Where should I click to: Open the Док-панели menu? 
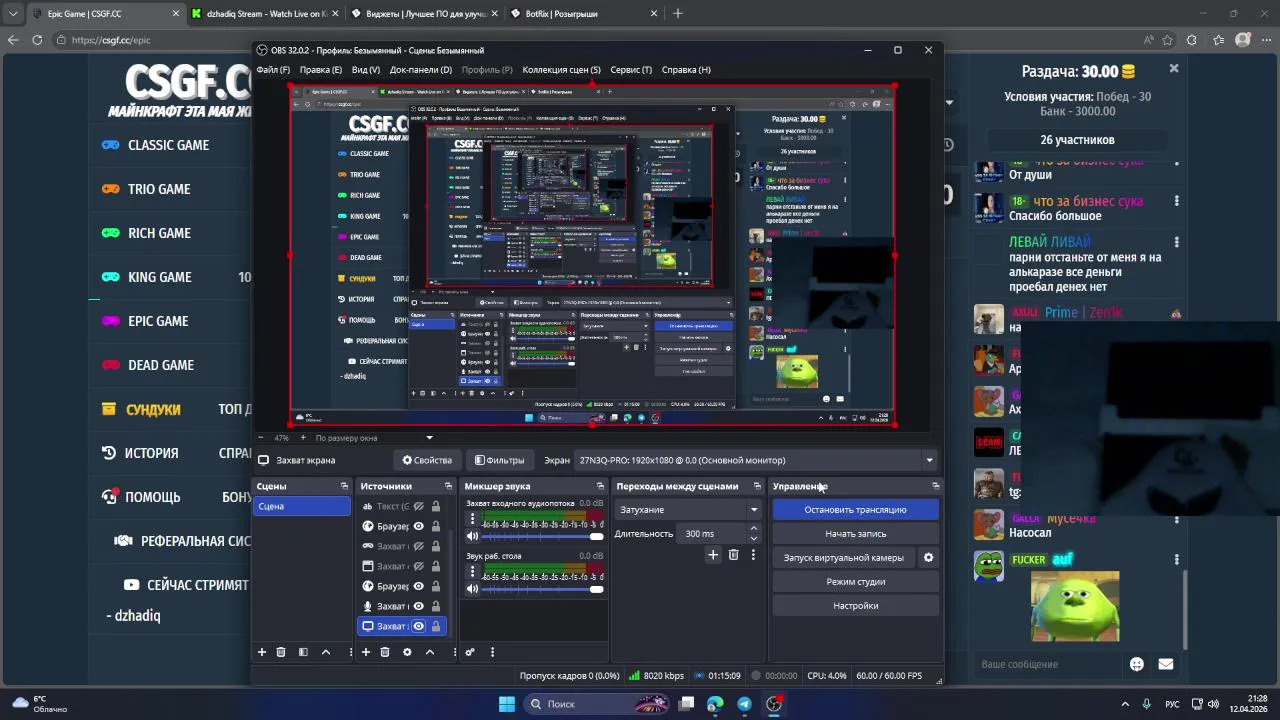420,70
